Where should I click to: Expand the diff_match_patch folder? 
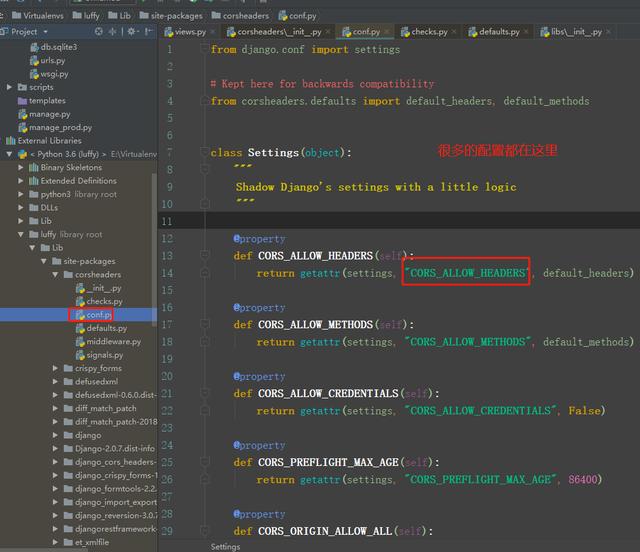(55, 408)
